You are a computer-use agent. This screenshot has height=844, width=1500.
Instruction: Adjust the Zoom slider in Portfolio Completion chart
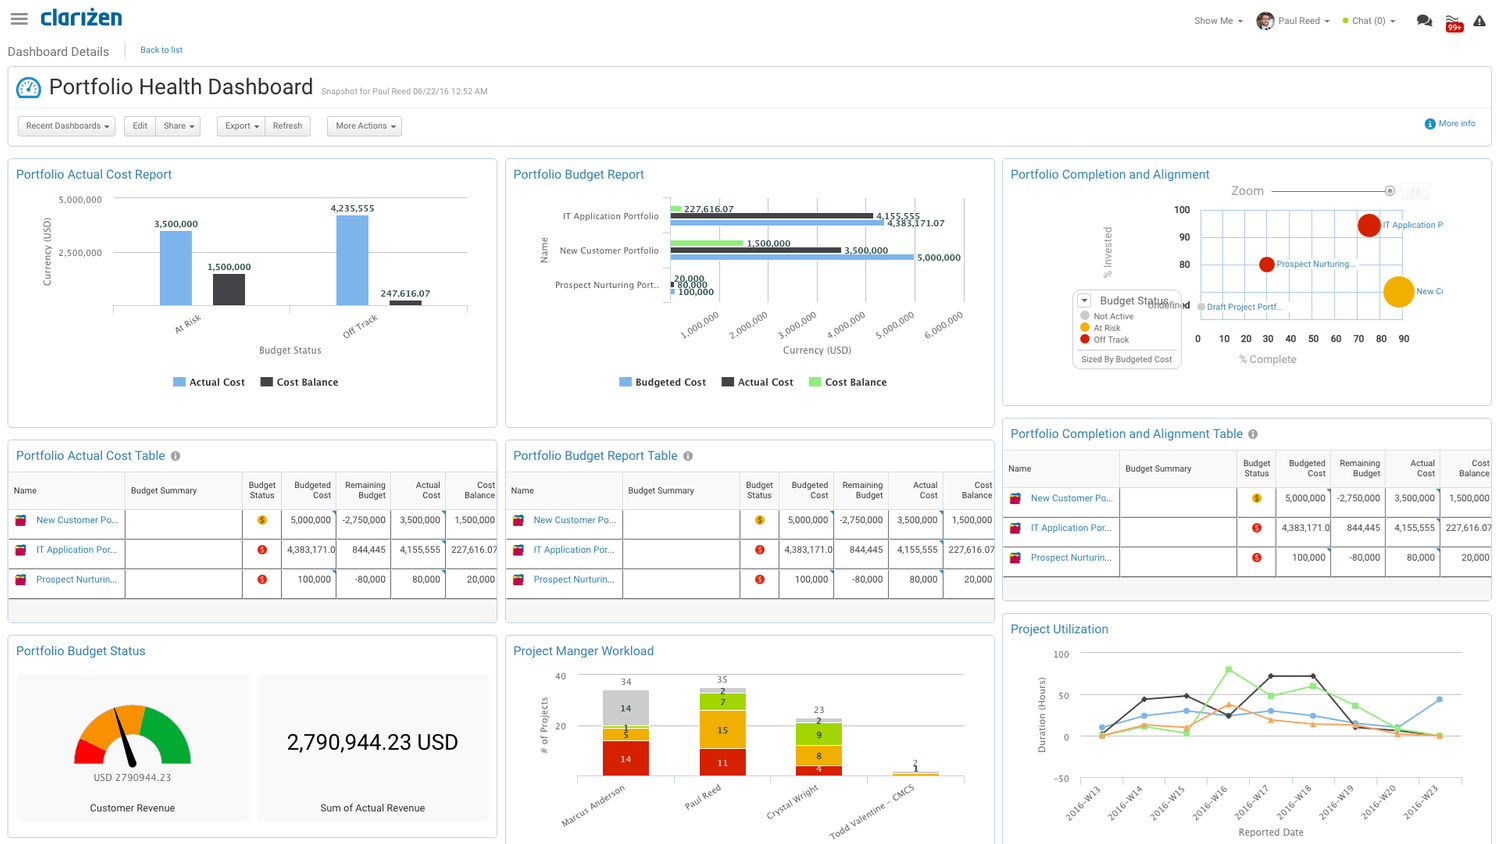coord(1390,190)
